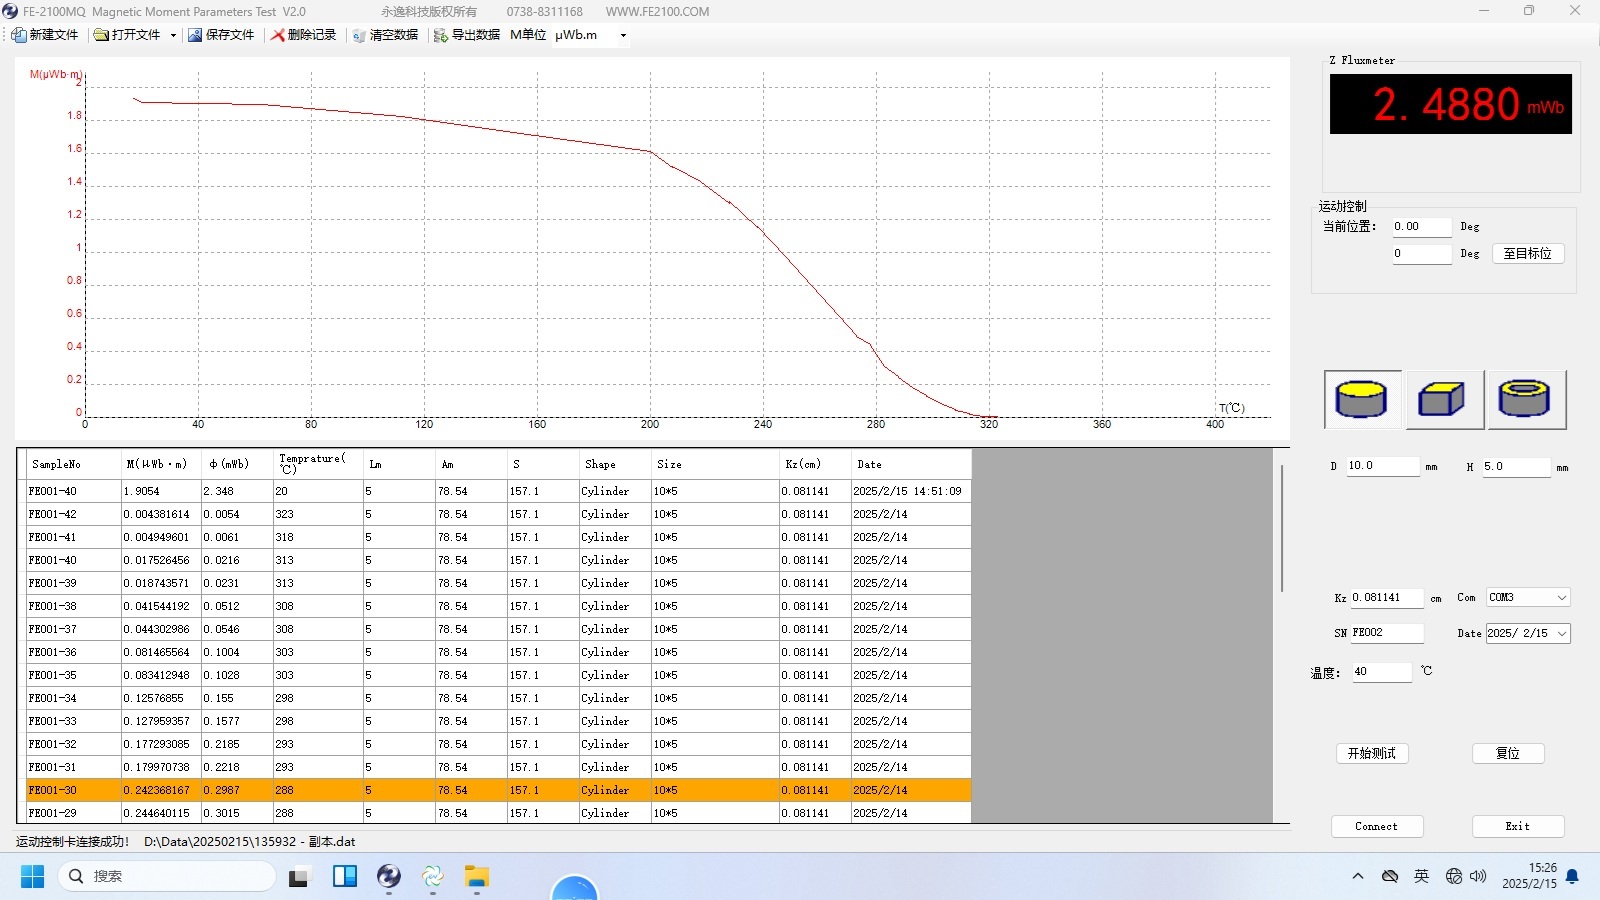Select the cylinder shape icon
The image size is (1600, 900).
tap(1362, 400)
